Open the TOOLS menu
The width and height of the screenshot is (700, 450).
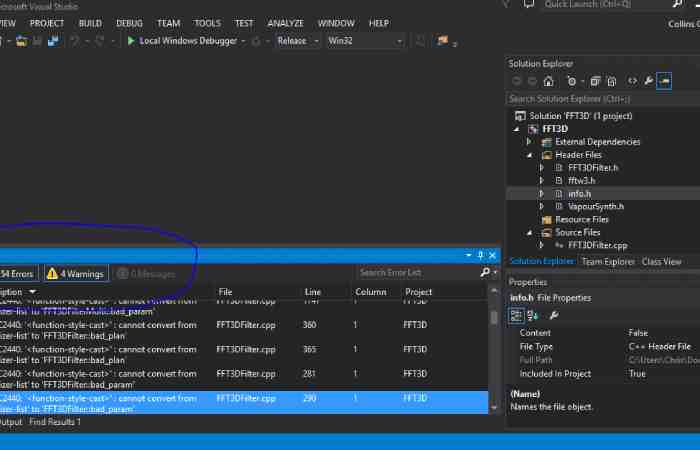(207, 23)
